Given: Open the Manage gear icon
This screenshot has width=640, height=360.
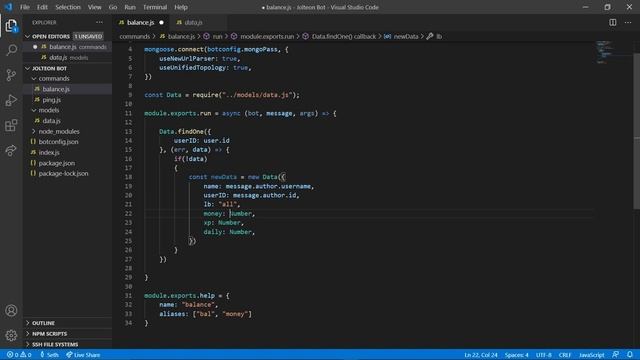Looking at the screenshot, I should tap(11, 336).
